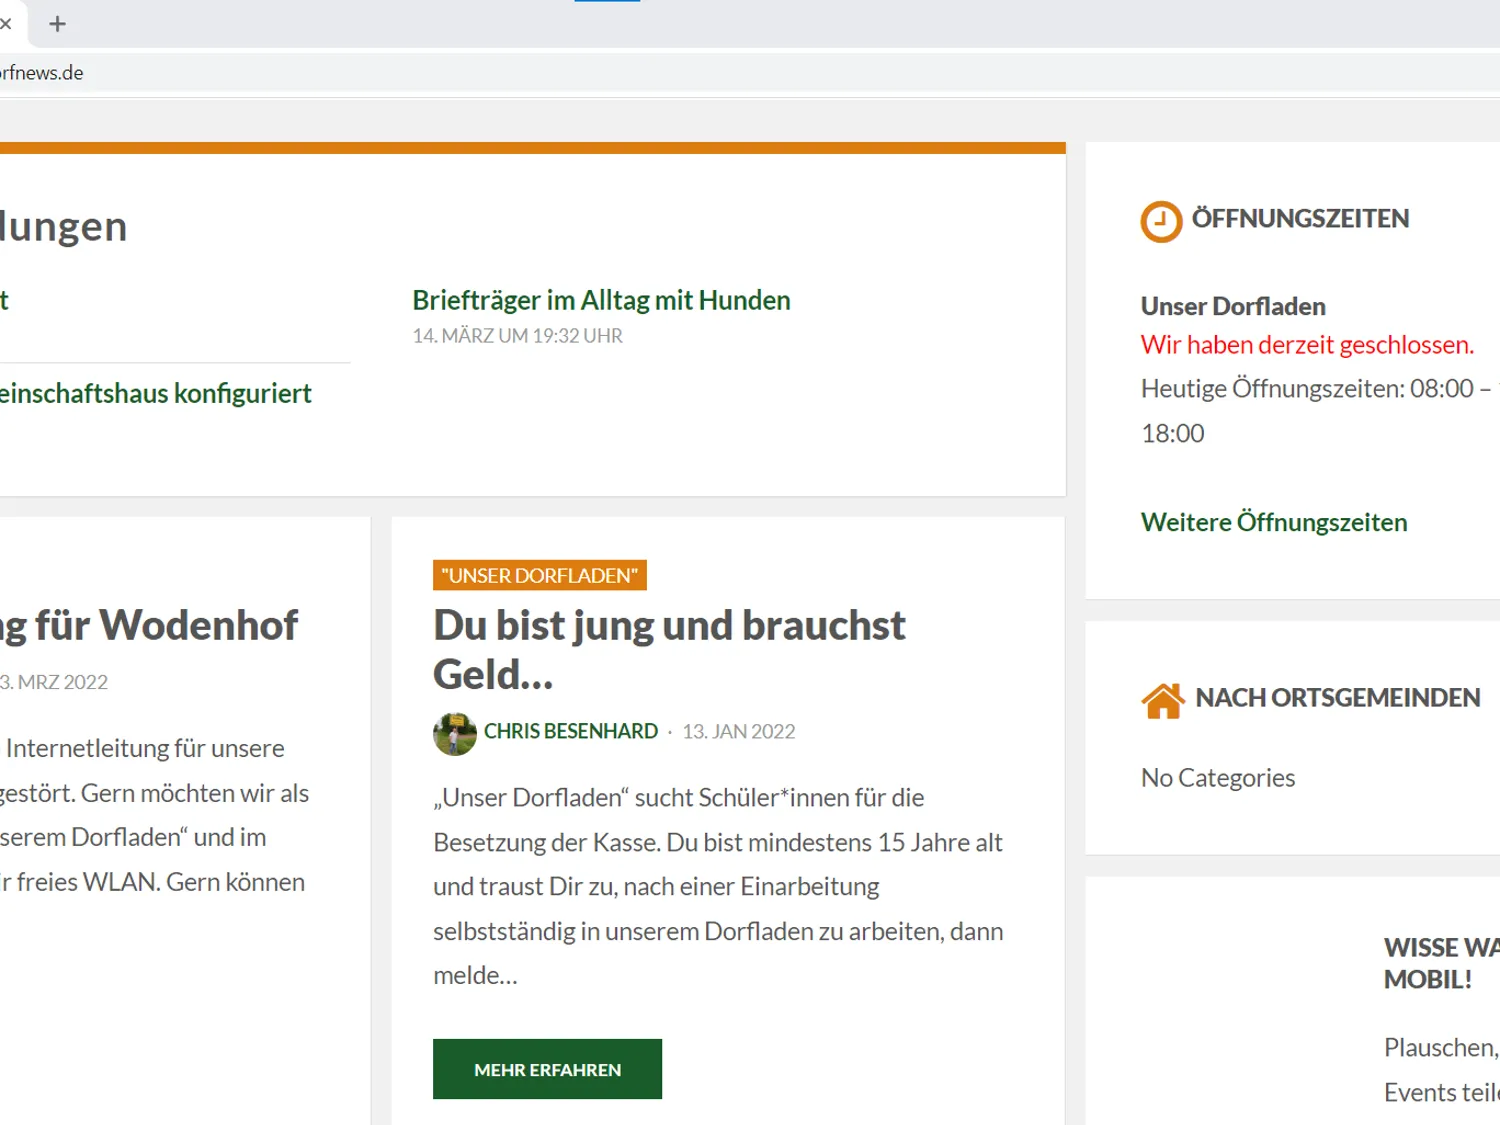Click the 'ÖFFNUNGSZEITEN' widget heading
The width and height of the screenshot is (1500, 1125).
1300,219
